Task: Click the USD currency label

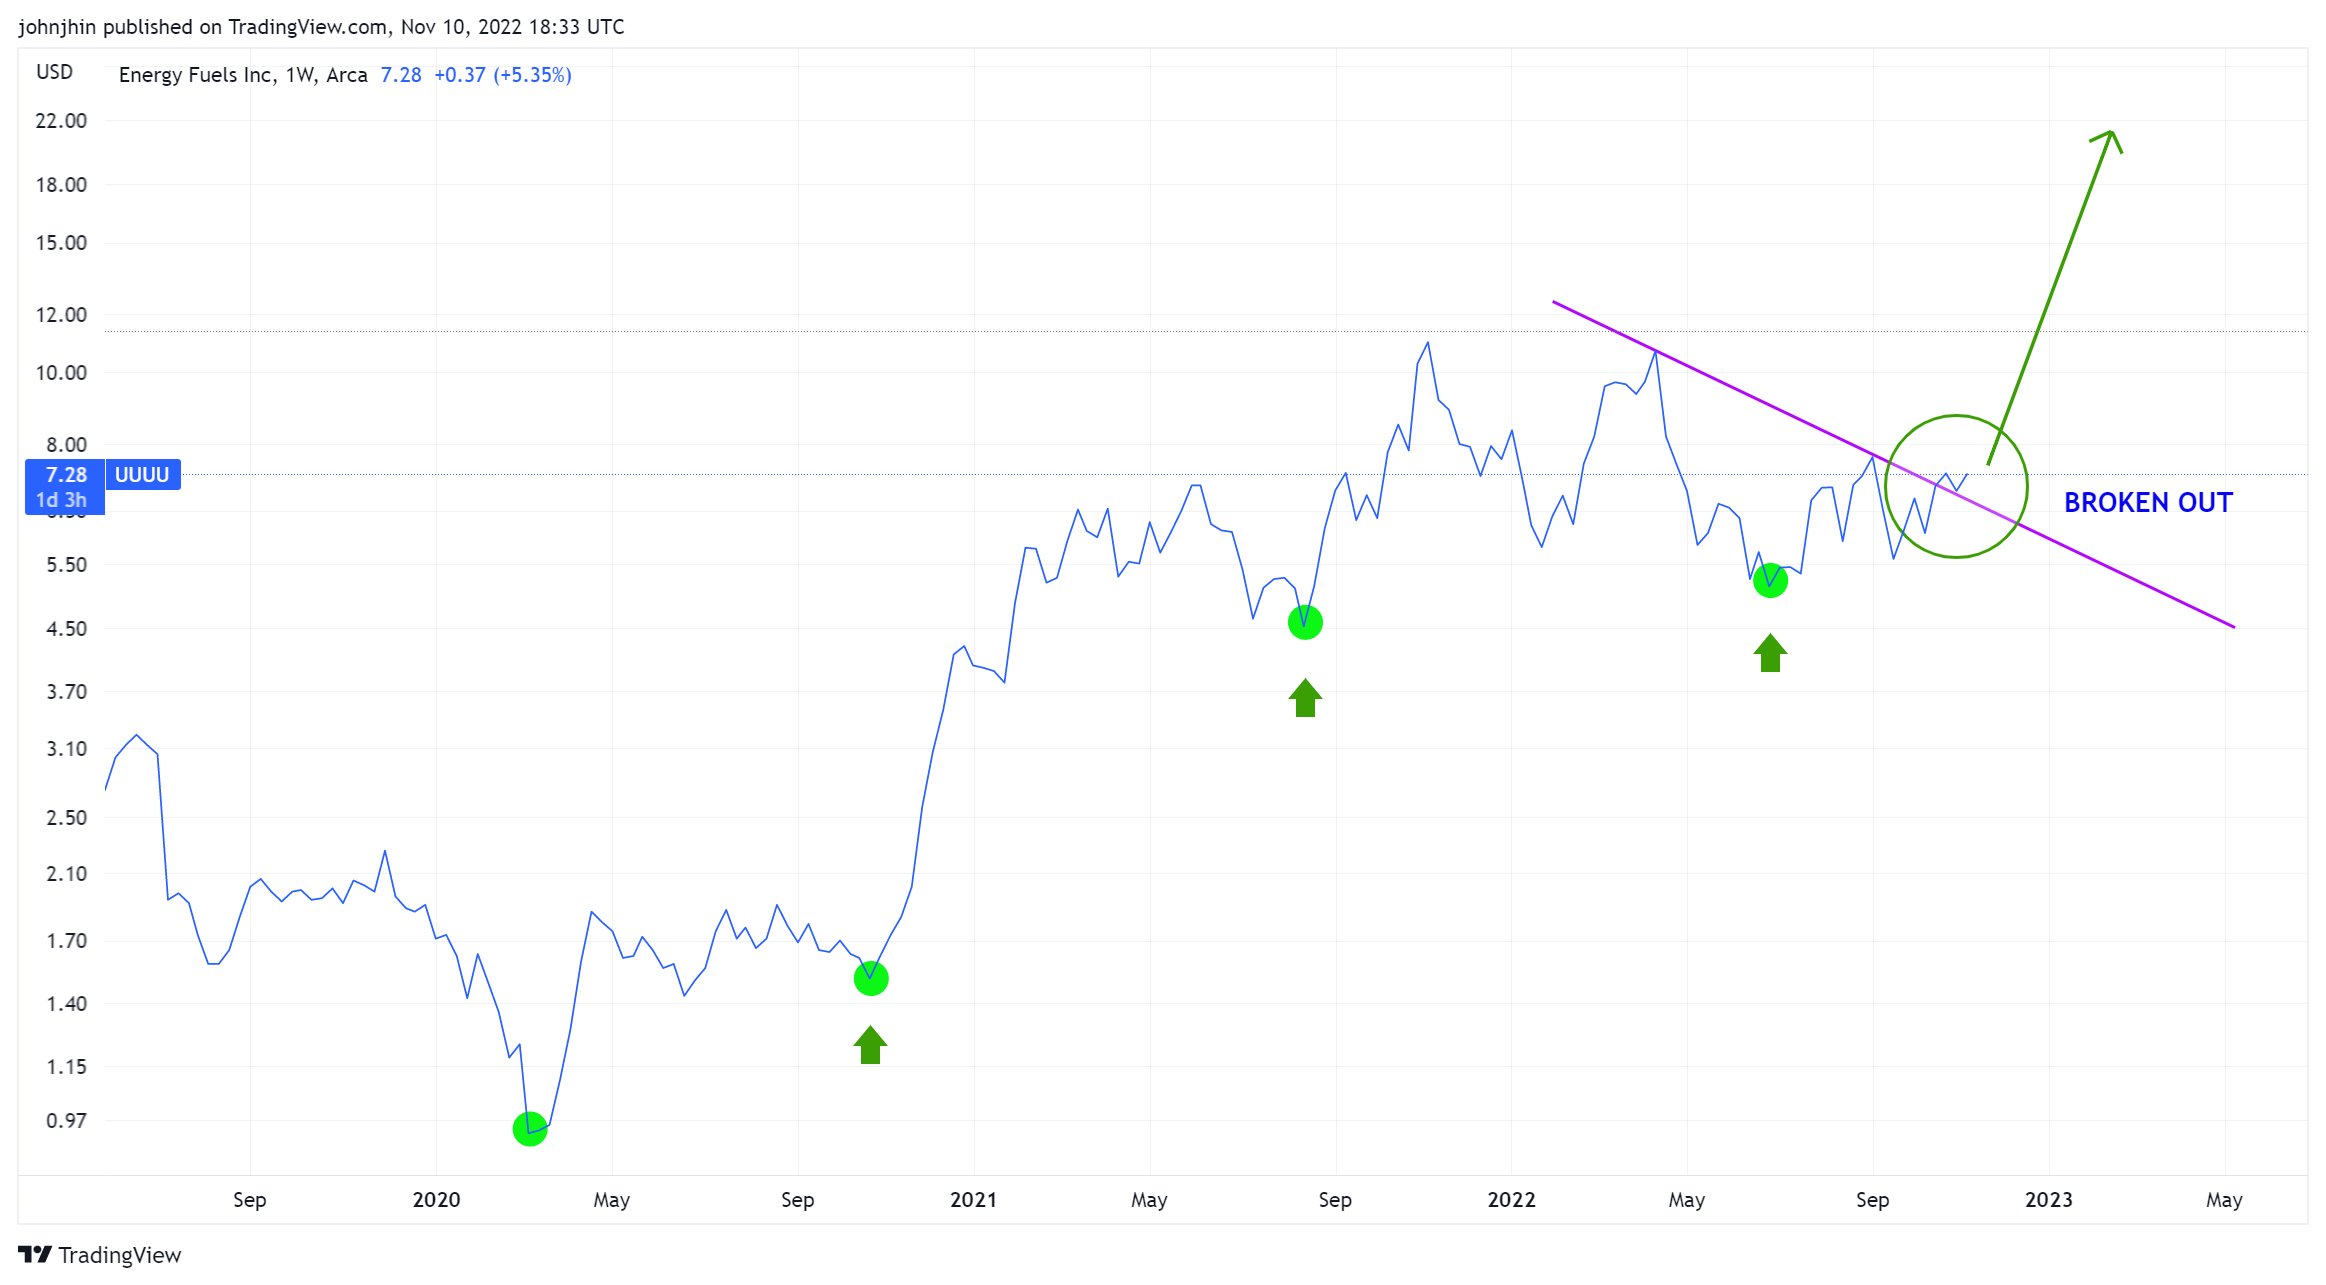Action: click(x=54, y=72)
